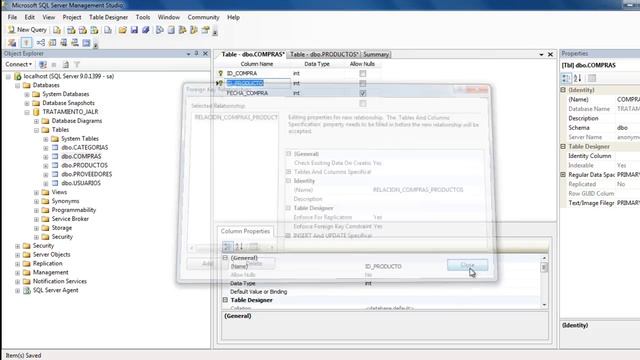The image size is (640, 360).
Task: Toggle Allow Nulls for ID_PRODUCTO
Action: (x=362, y=83)
